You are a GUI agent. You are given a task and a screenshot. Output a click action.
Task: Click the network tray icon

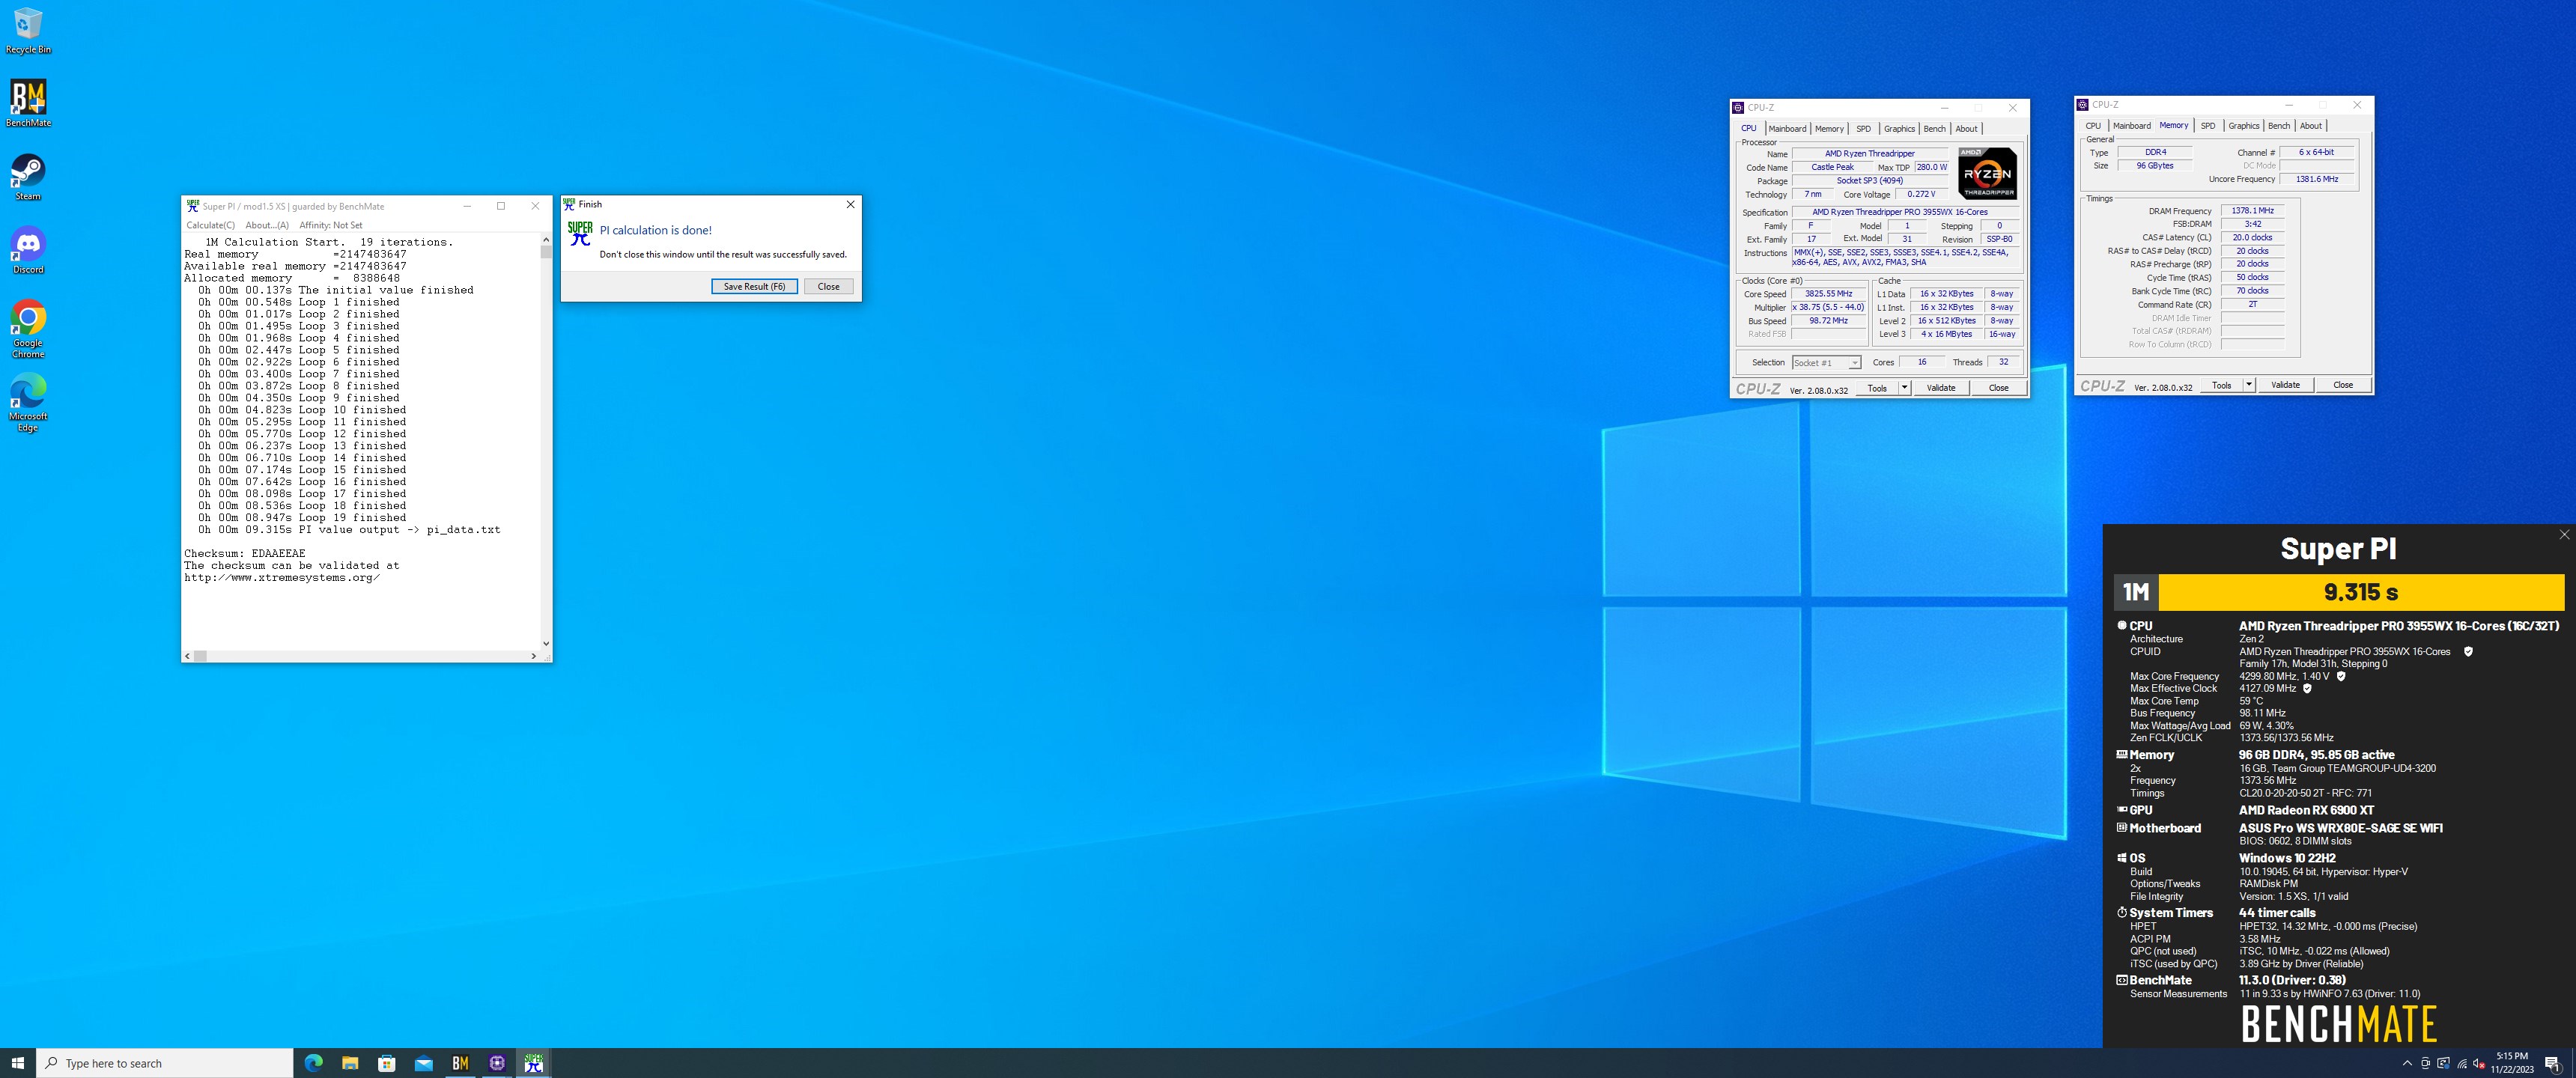click(2461, 1063)
